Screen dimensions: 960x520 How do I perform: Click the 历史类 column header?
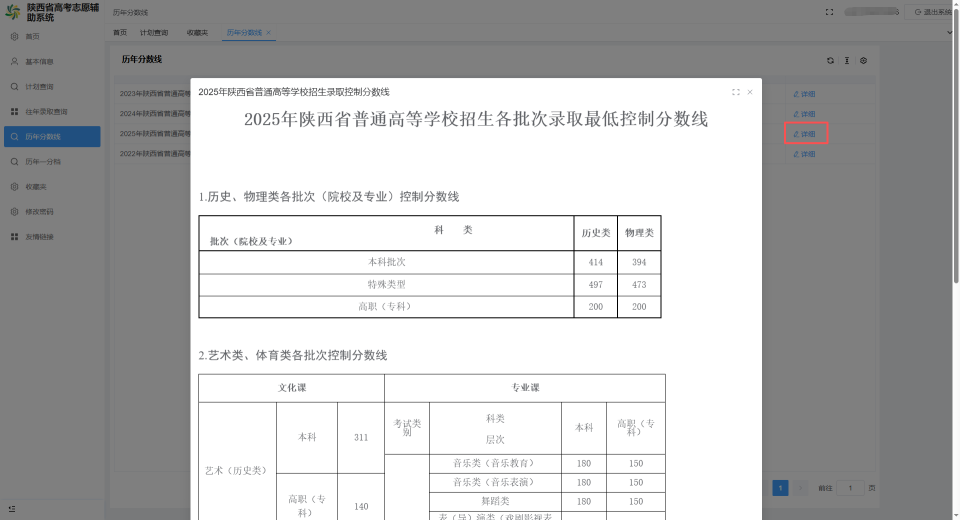coord(596,233)
